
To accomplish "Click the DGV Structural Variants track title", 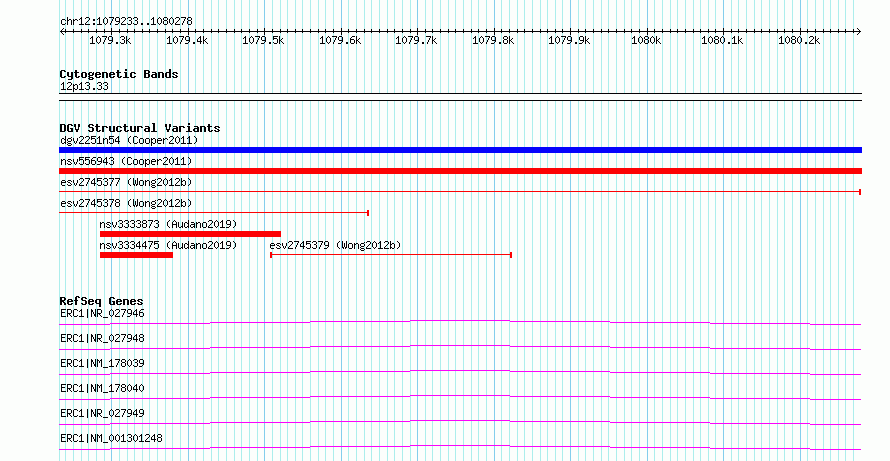I will [x=140, y=128].
